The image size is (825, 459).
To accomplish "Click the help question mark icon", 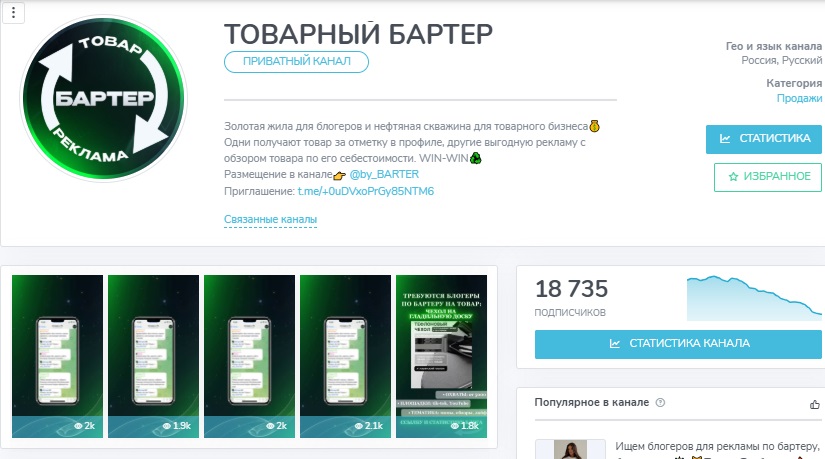I will tap(660, 403).
